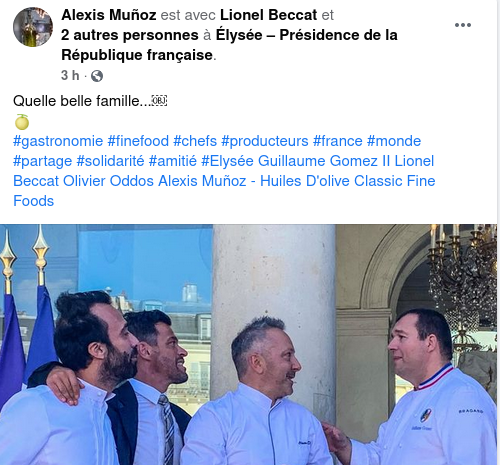Click the melon emoji in the post
This screenshot has height=465, width=500.
pos(22,122)
